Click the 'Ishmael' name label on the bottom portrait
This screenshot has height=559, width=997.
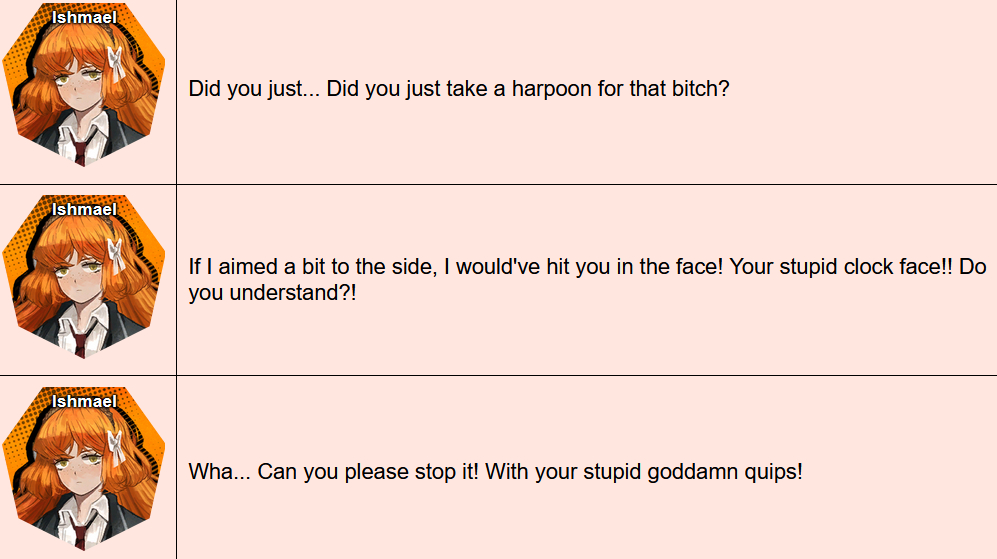tap(84, 401)
